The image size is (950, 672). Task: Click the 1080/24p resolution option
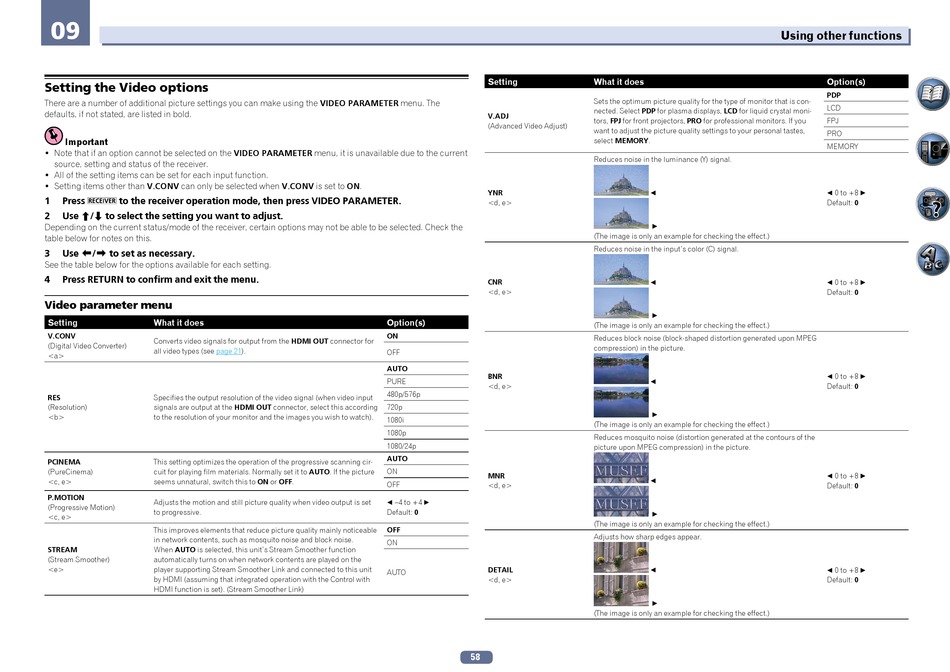[x=401, y=446]
